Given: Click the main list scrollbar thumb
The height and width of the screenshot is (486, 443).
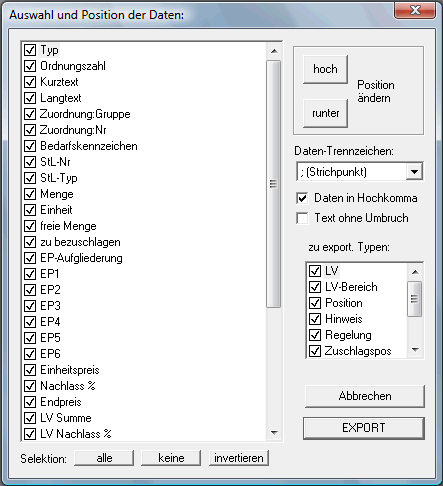Looking at the screenshot, I should pos(274,184).
